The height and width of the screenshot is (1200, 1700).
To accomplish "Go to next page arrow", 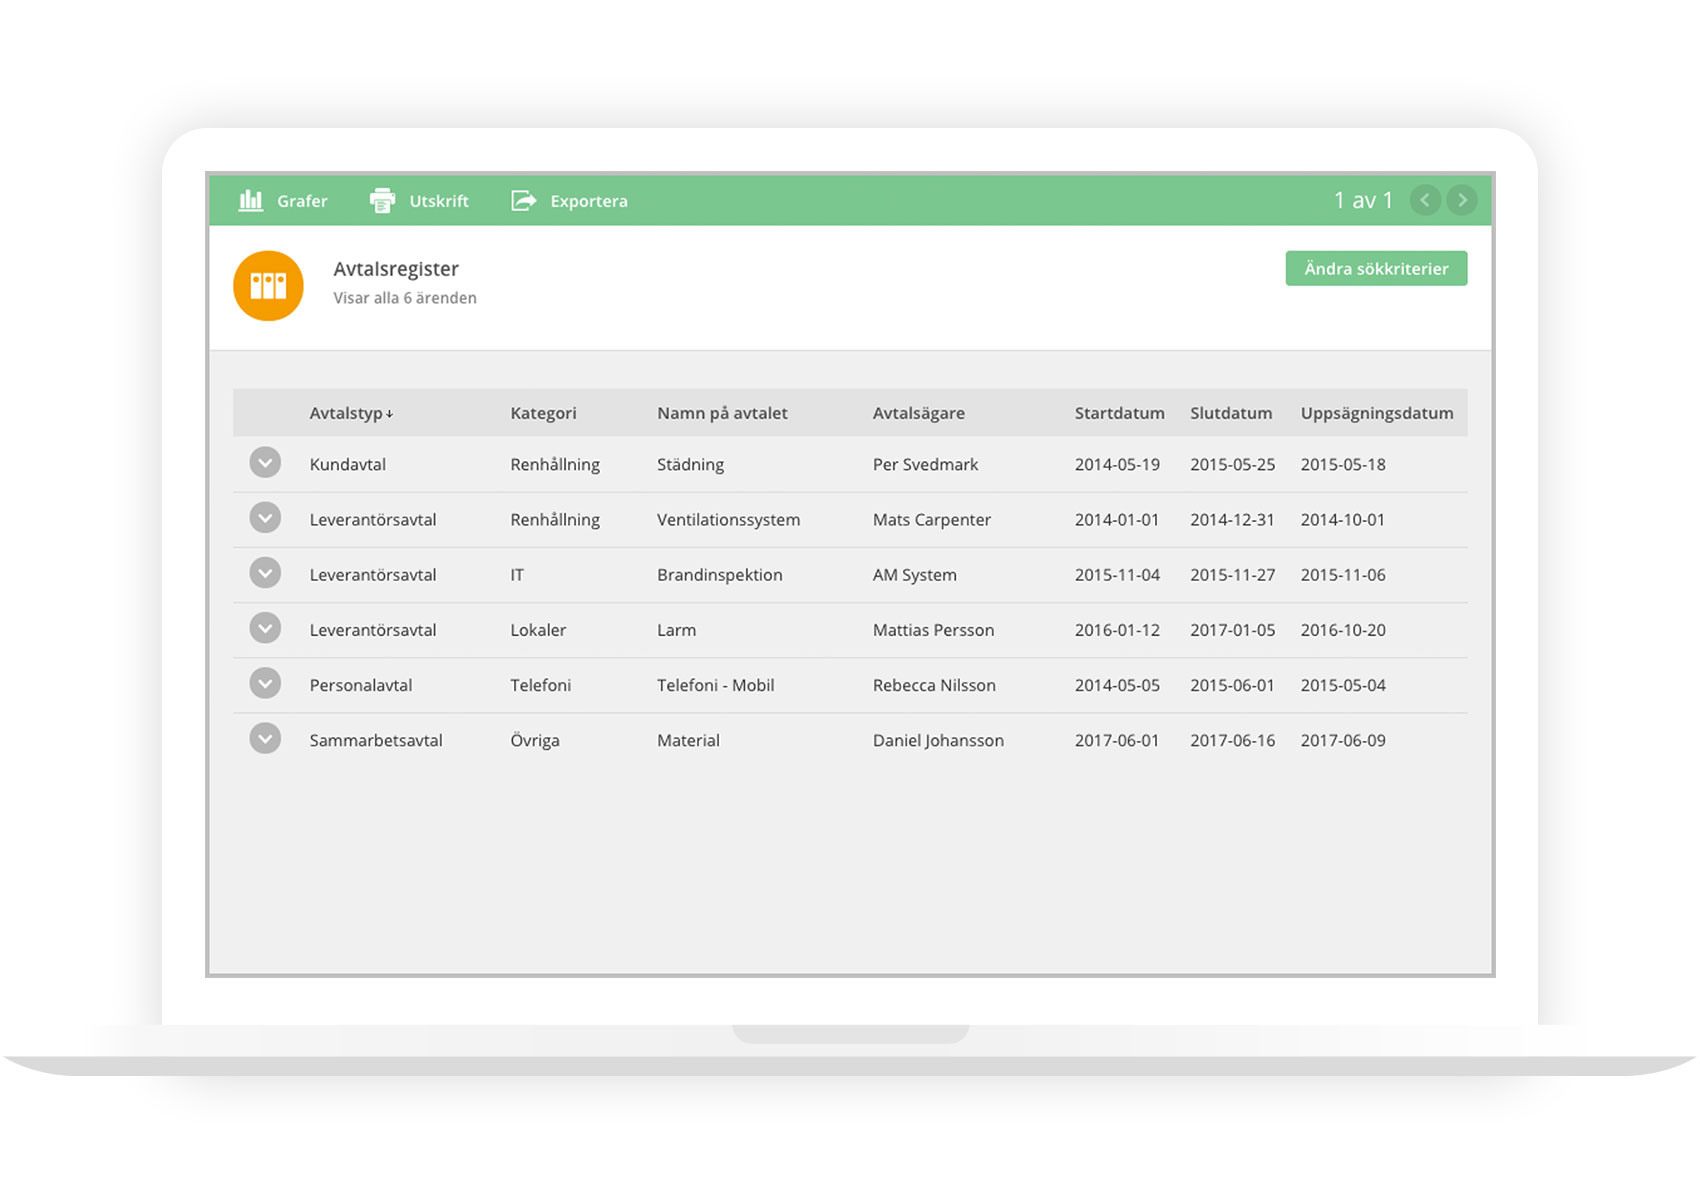I will point(1462,200).
